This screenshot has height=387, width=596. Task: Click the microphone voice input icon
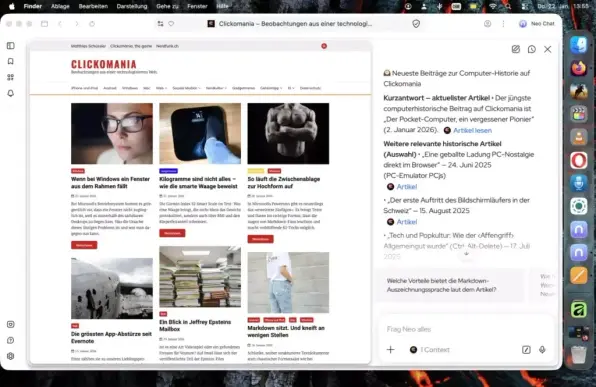pyautogui.click(x=542, y=349)
